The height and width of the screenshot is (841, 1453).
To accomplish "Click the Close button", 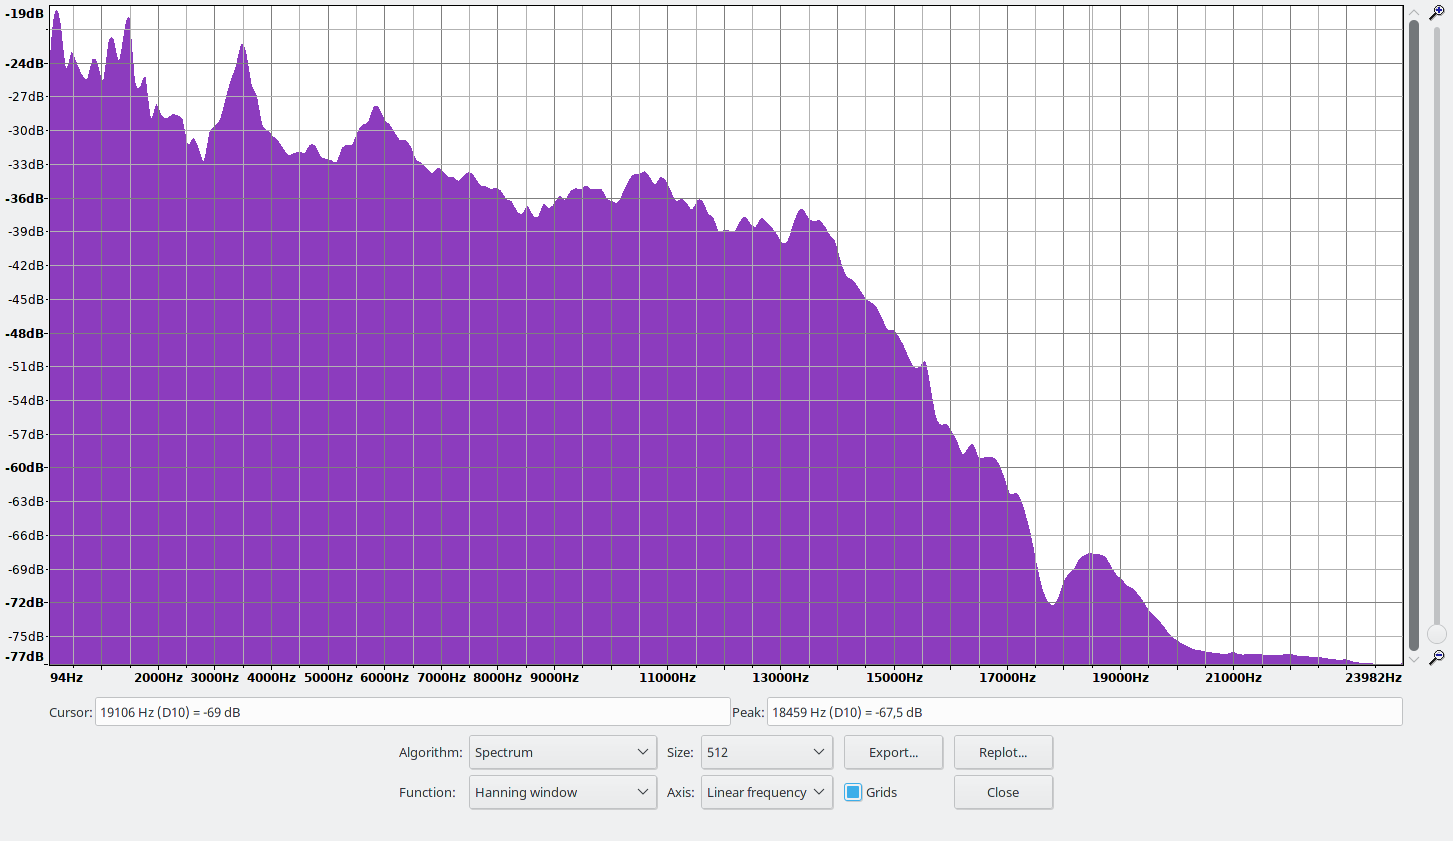I will tap(1003, 792).
